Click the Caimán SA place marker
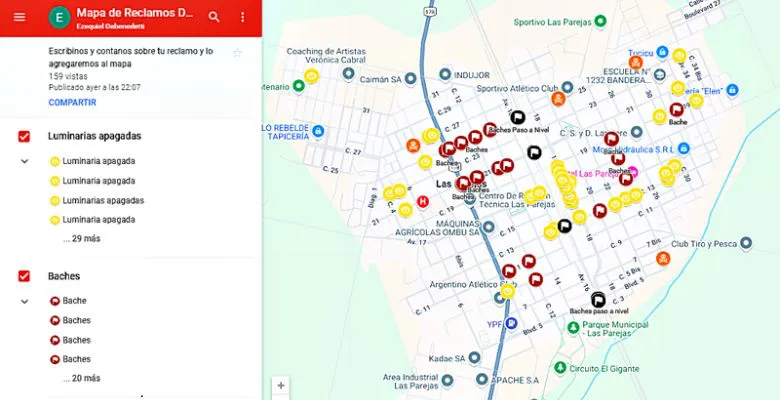 [x=410, y=79]
